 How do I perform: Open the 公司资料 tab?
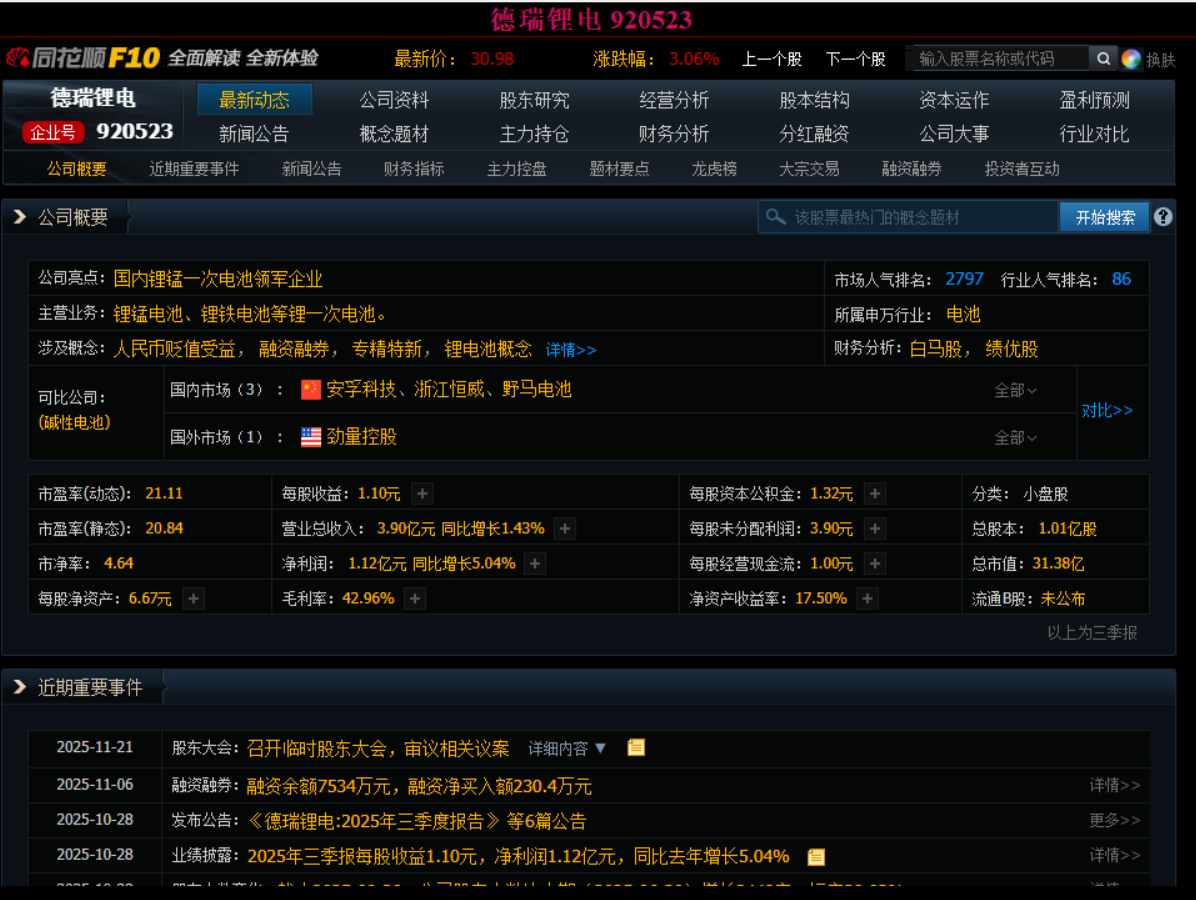pos(394,100)
